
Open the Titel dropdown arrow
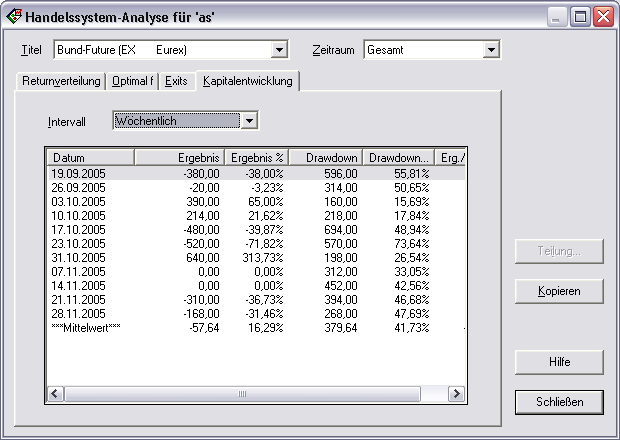279,50
